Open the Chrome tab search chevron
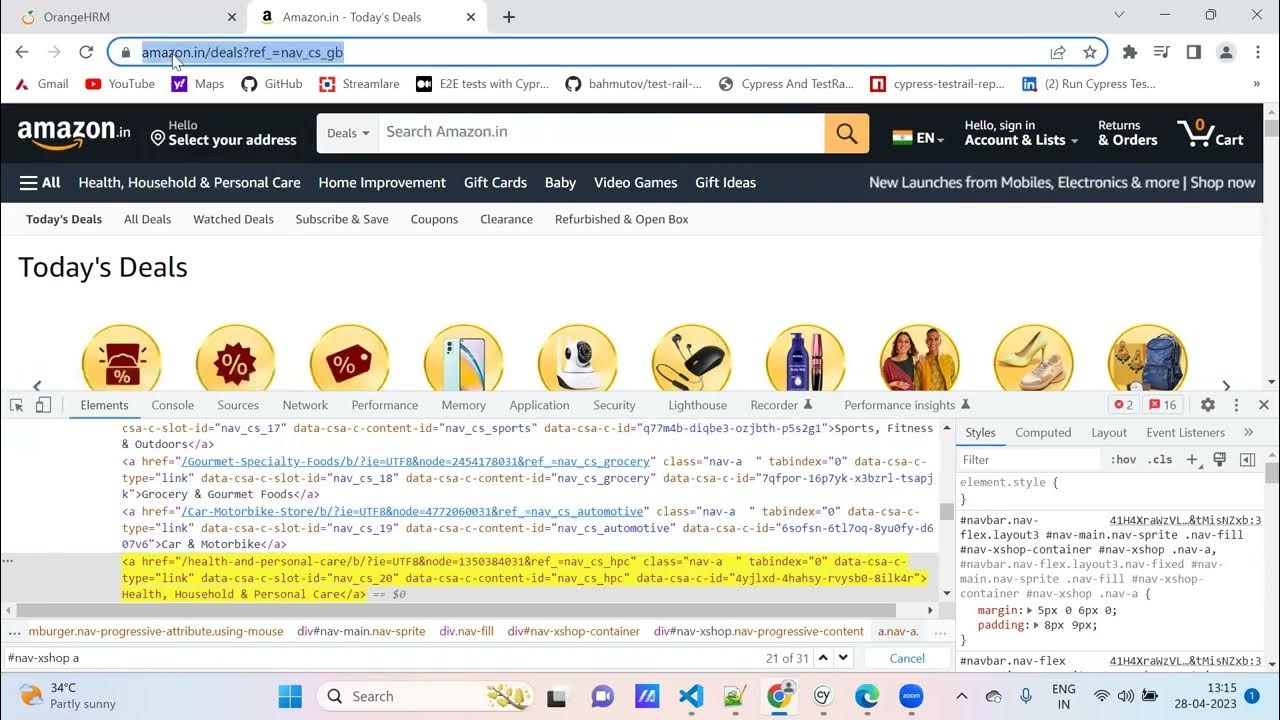1280x720 pixels. click(x=1119, y=15)
